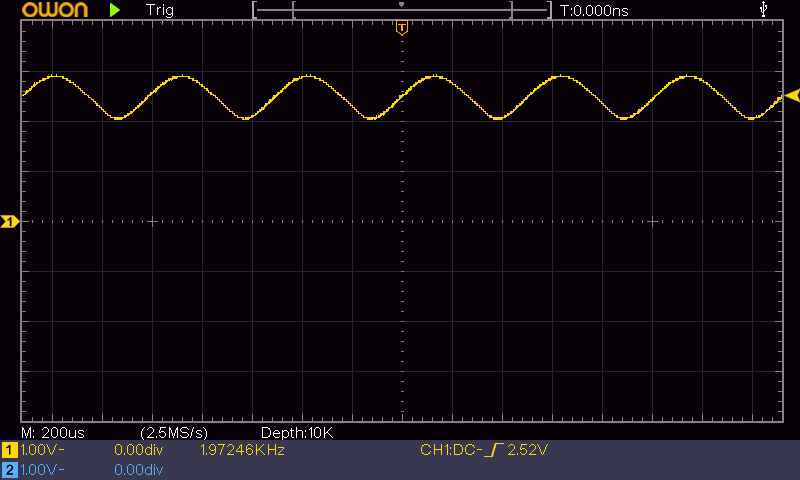Click the USB connection icon
This screenshot has width=800, height=480.
[765, 10]
